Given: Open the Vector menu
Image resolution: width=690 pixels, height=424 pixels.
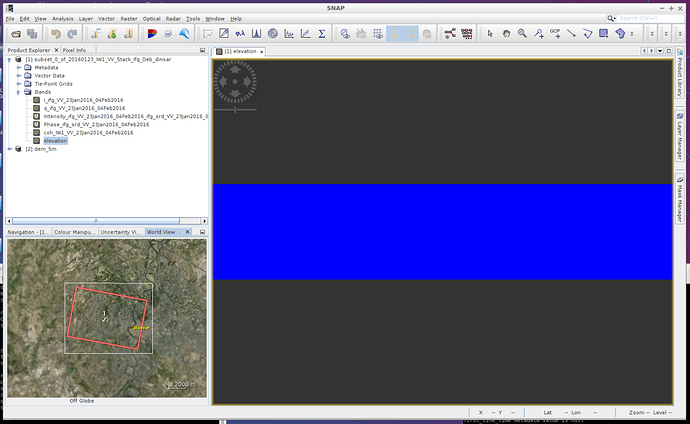Looking at the screenshot, I should click(x=106, y=19).
